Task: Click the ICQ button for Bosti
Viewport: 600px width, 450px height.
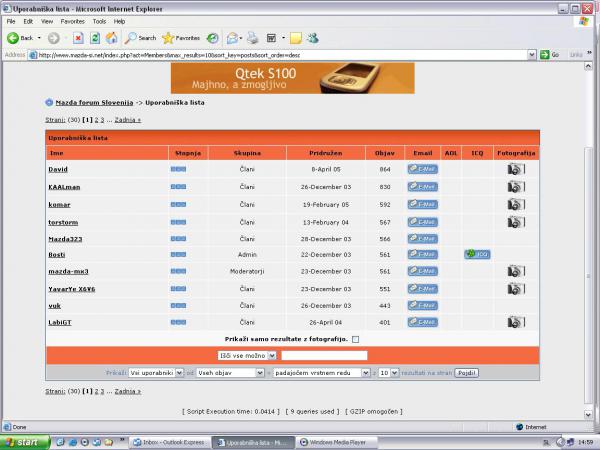Action: pos(477,254)
